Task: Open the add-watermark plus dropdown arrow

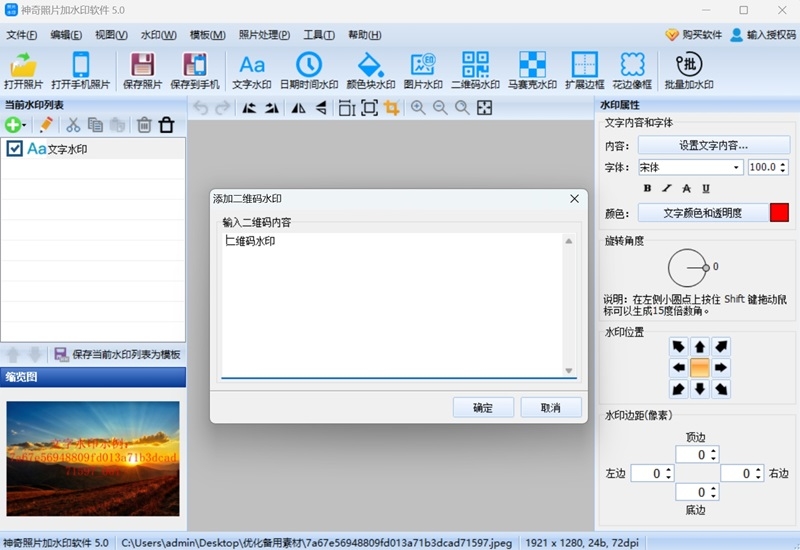Action: coord(24,125)
